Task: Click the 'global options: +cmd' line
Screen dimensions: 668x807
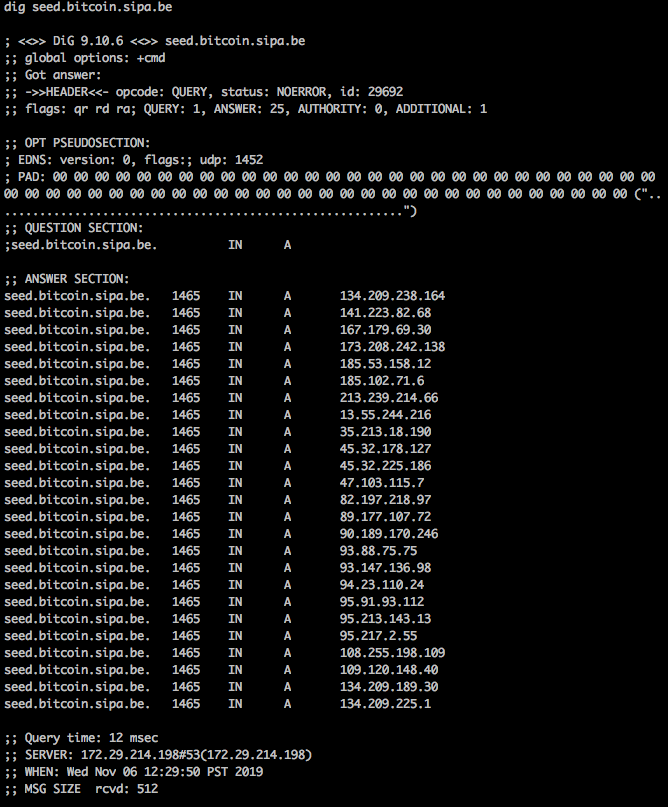Action: (x=85, y=58)
